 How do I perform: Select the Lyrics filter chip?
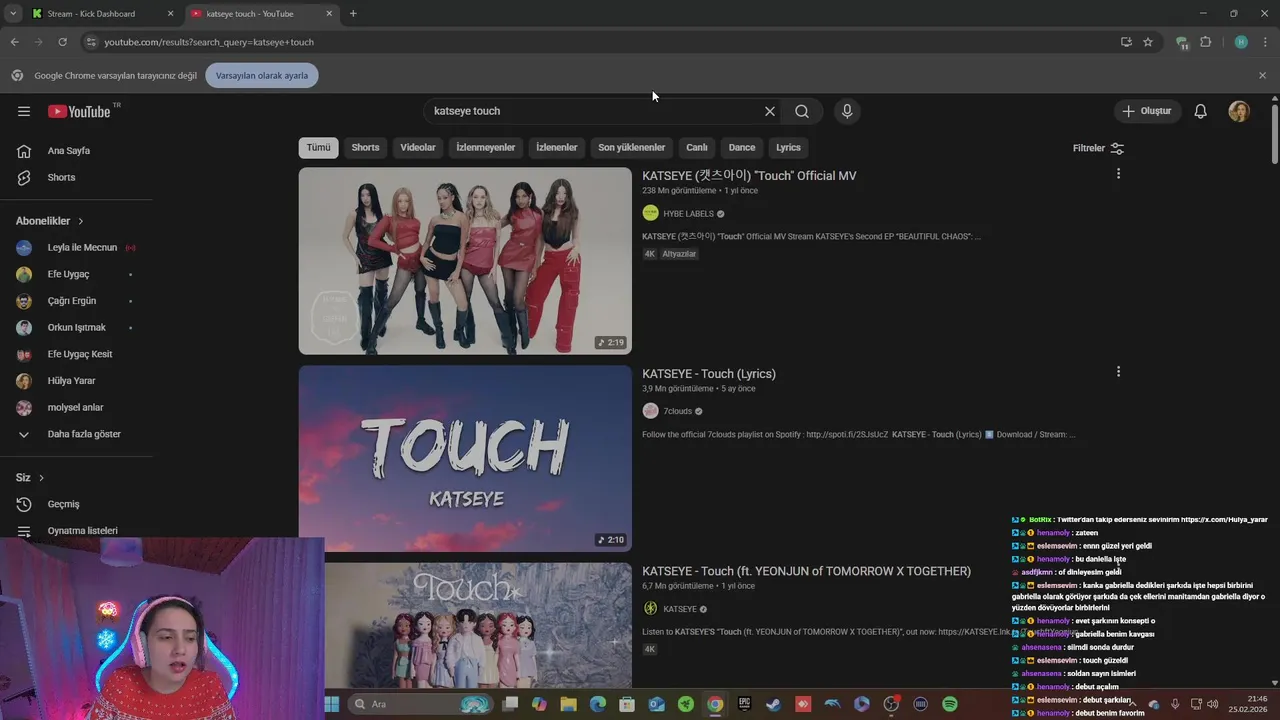click(788, 148)
